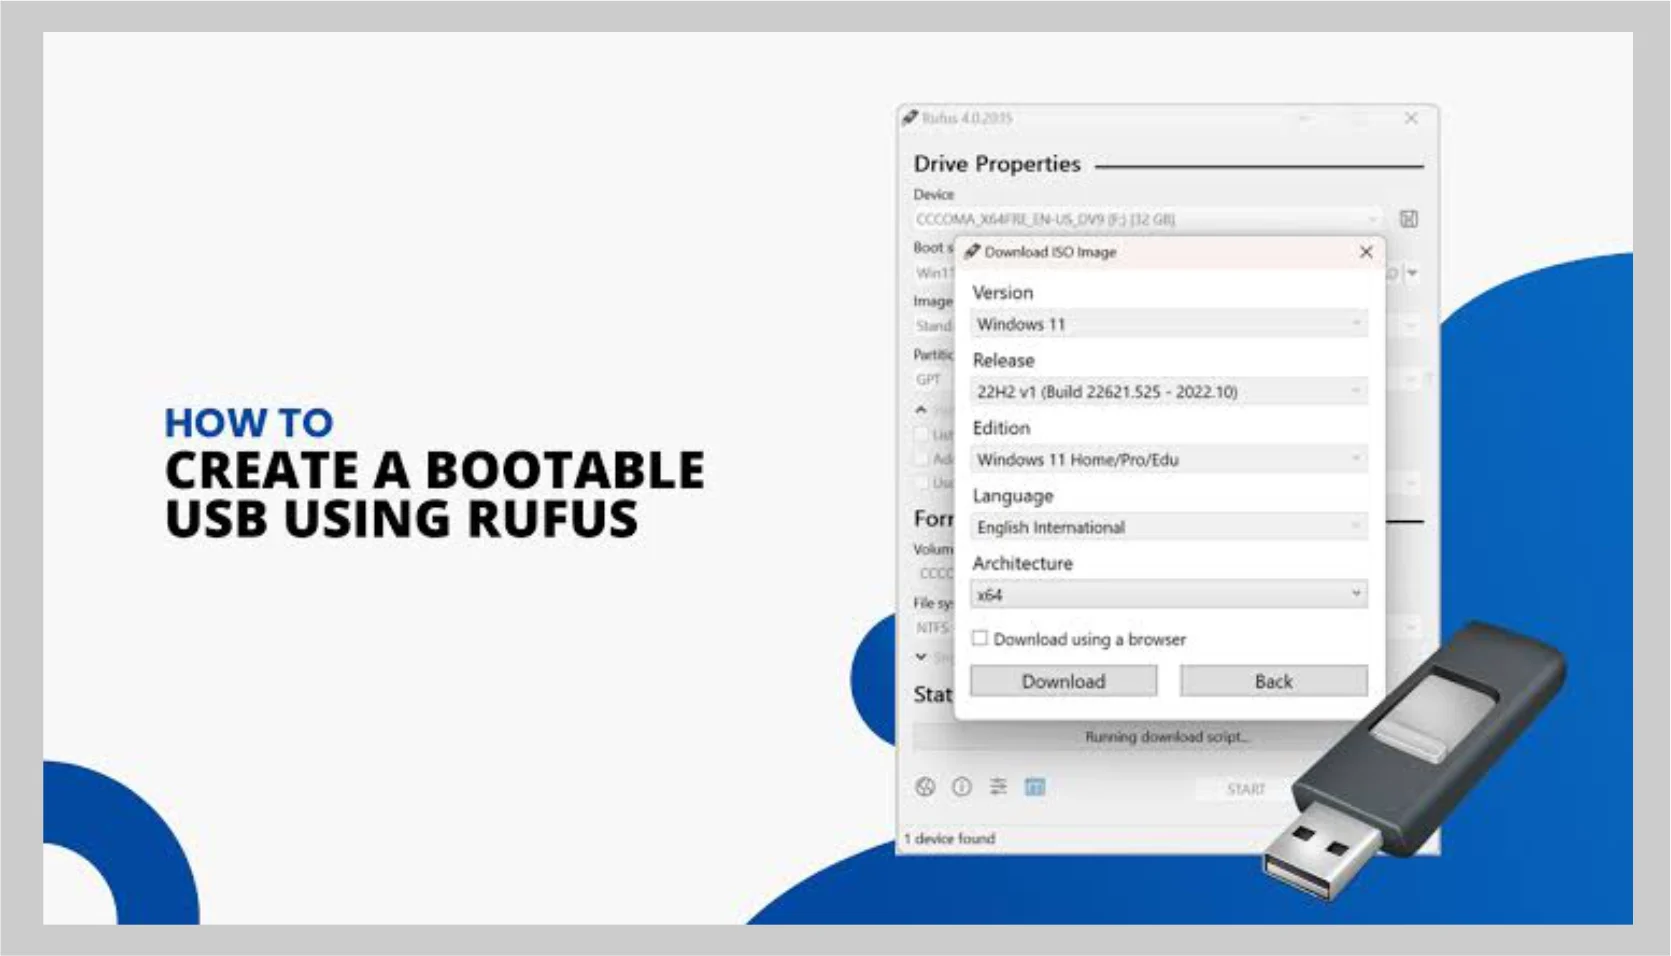Viewport: 1671px width, 956px height.
Task: Open the Rufus settings sliders icon
Action: (x=998, y=787)
